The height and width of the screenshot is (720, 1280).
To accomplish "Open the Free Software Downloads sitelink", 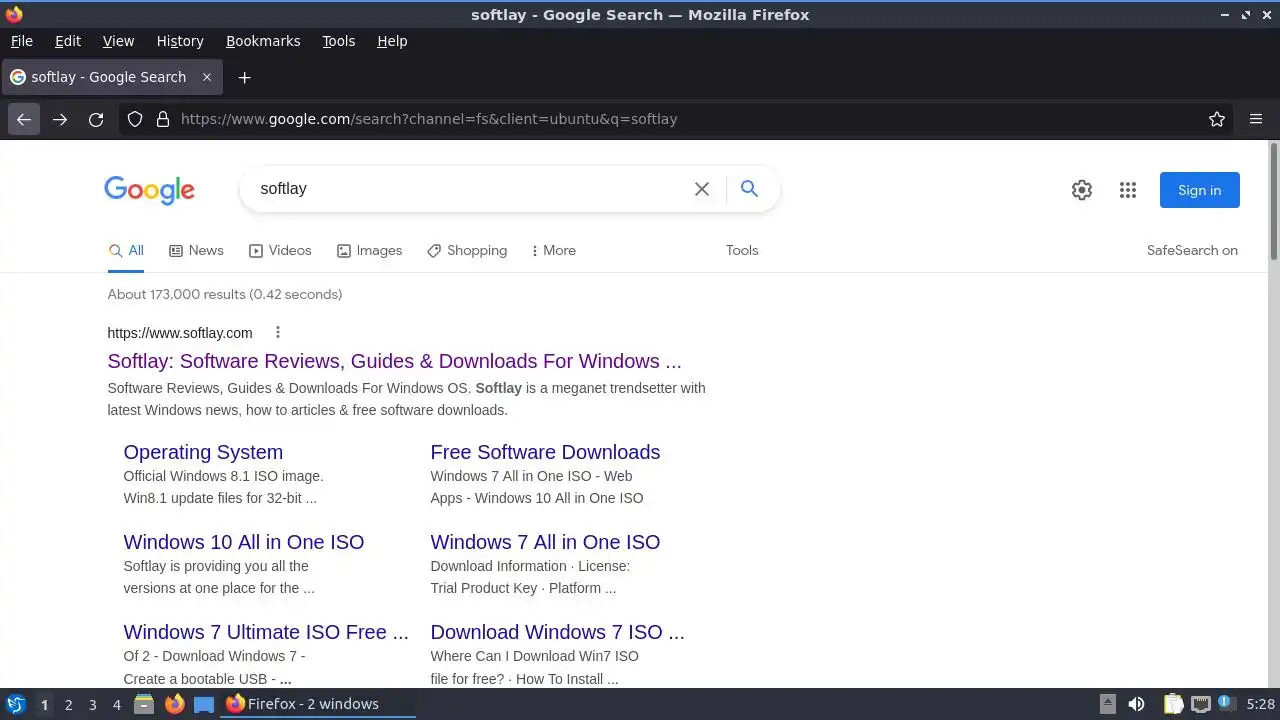I will pos(545,452).
